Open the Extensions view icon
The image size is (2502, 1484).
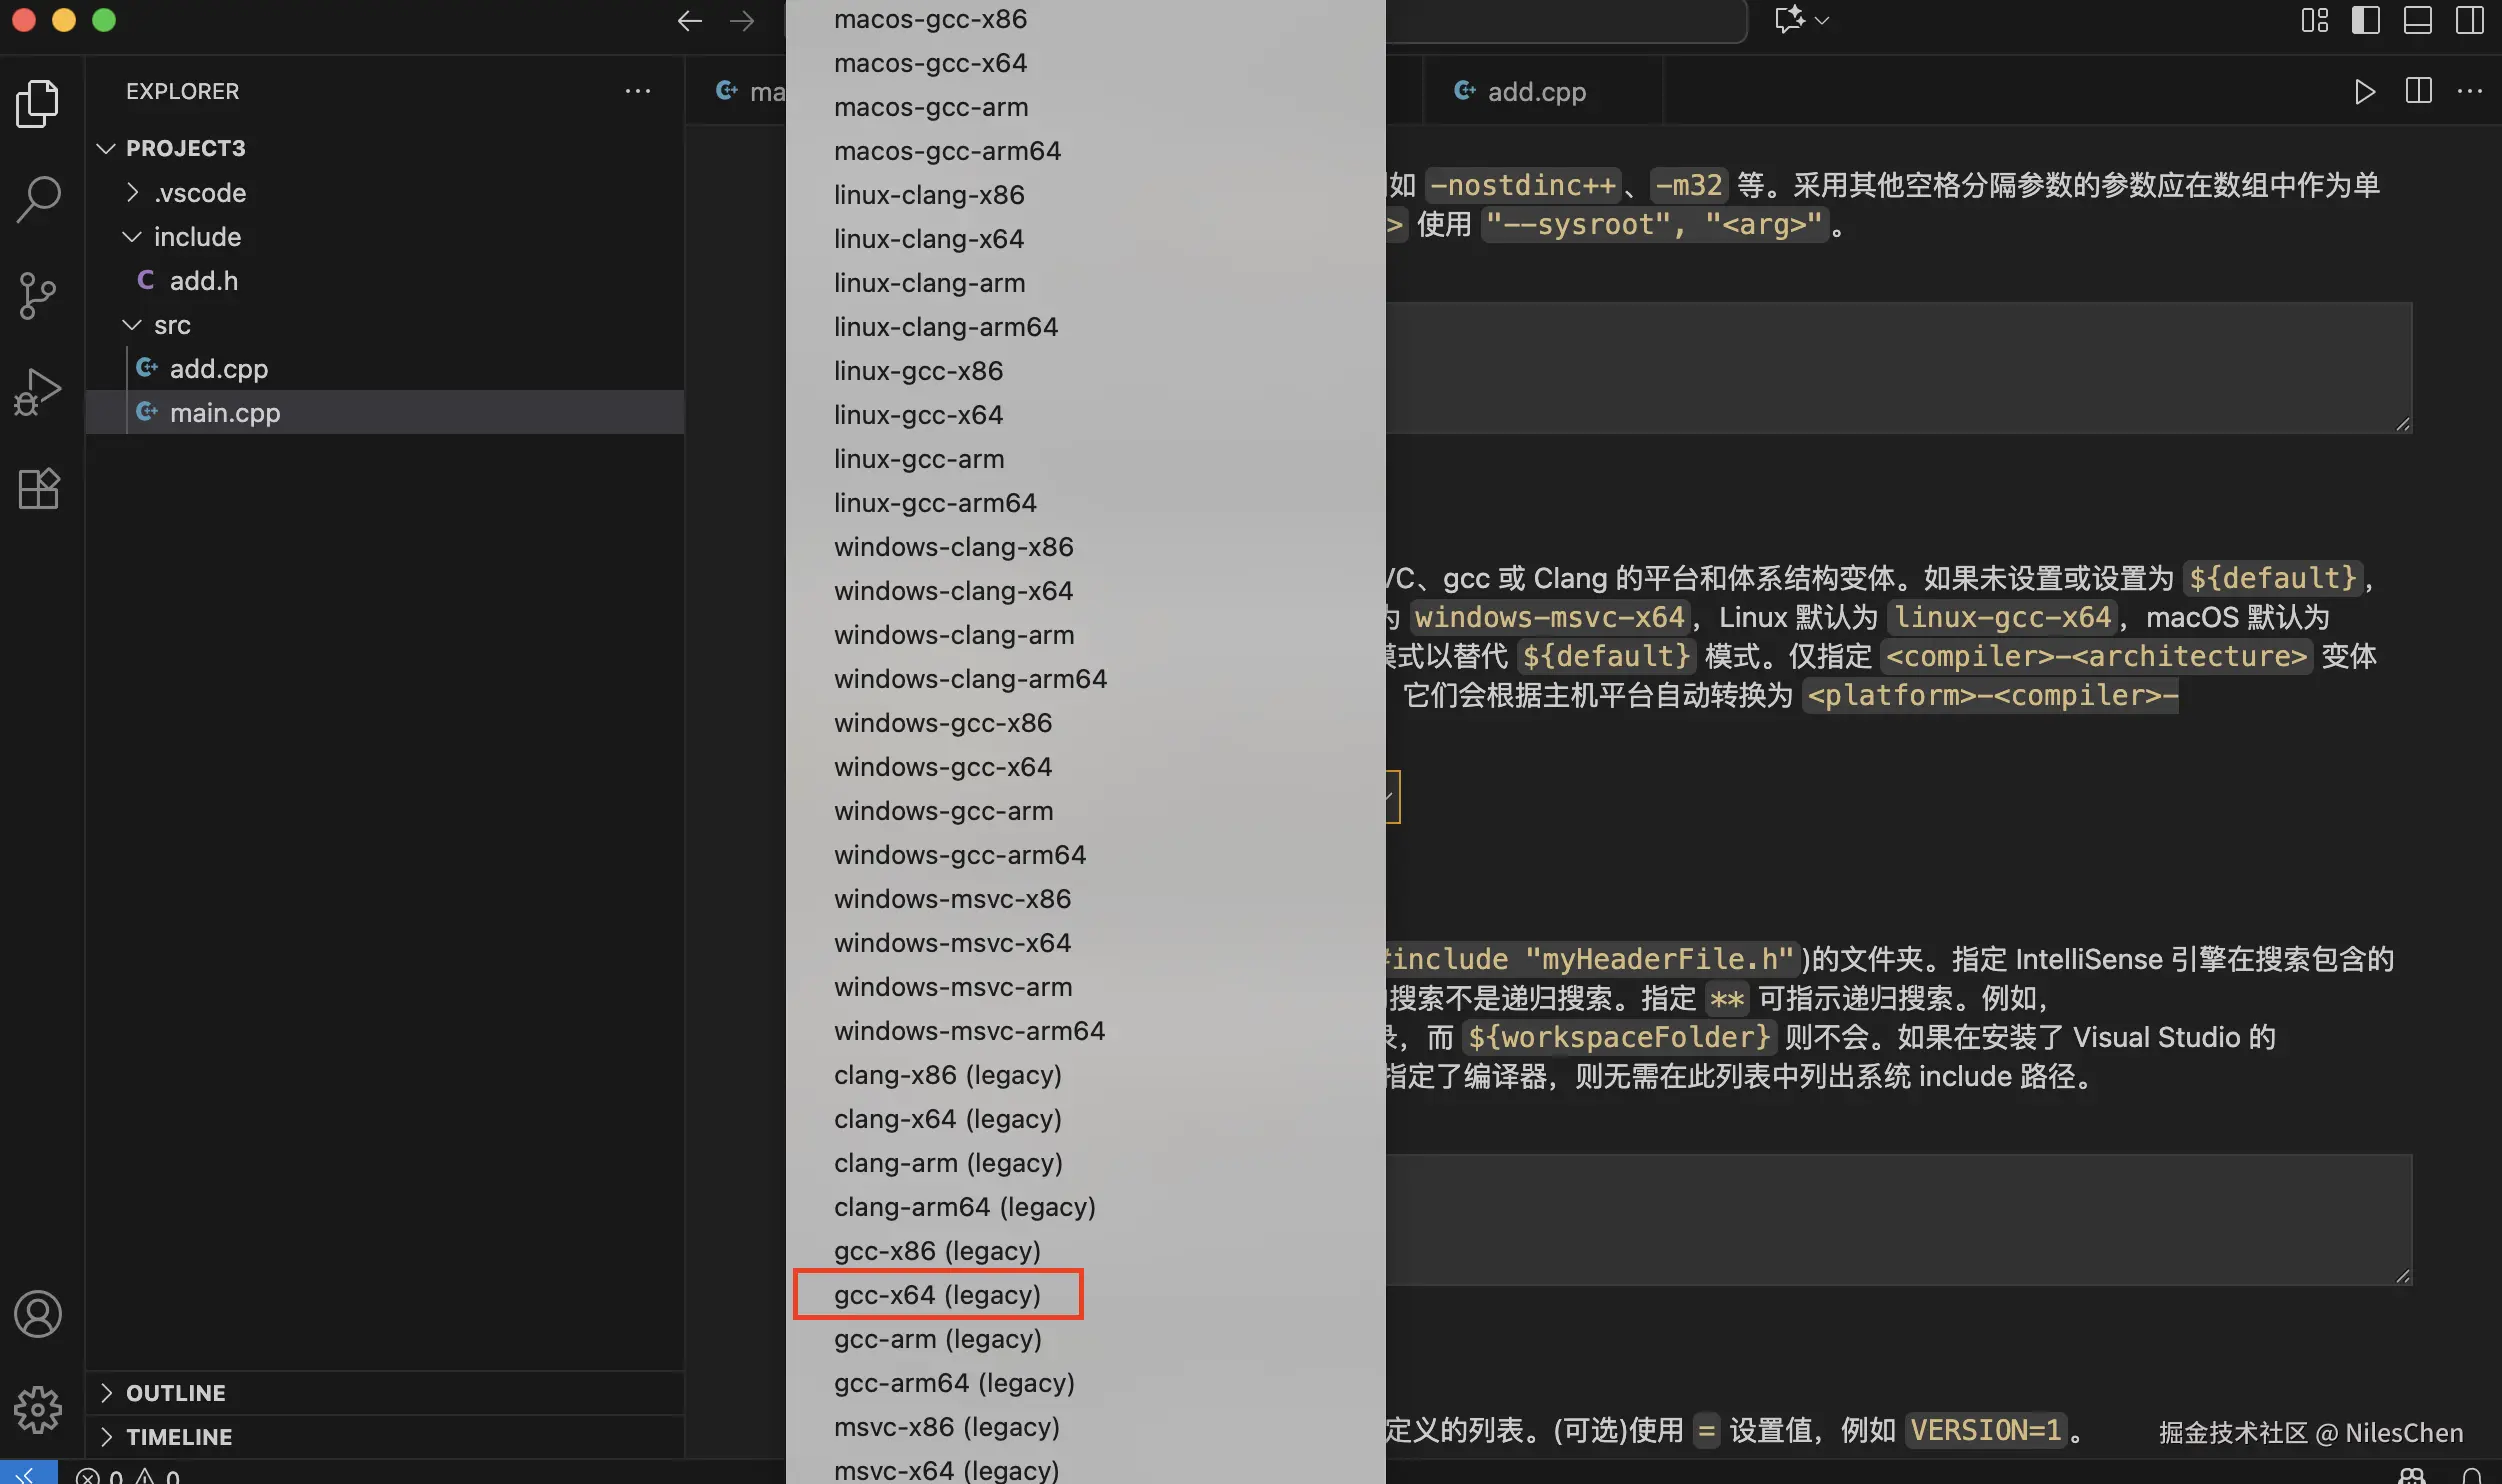[38, 488]
